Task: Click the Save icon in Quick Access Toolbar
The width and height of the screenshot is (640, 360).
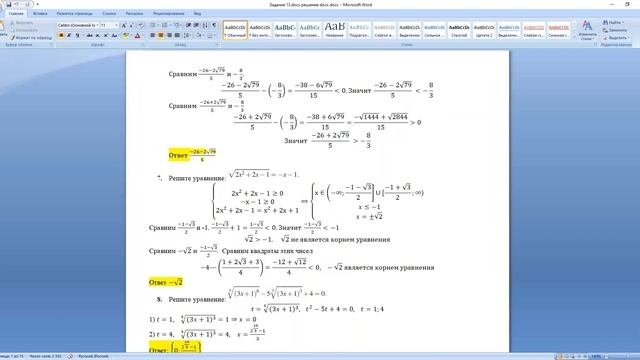Action: click(x=9, y=4)
